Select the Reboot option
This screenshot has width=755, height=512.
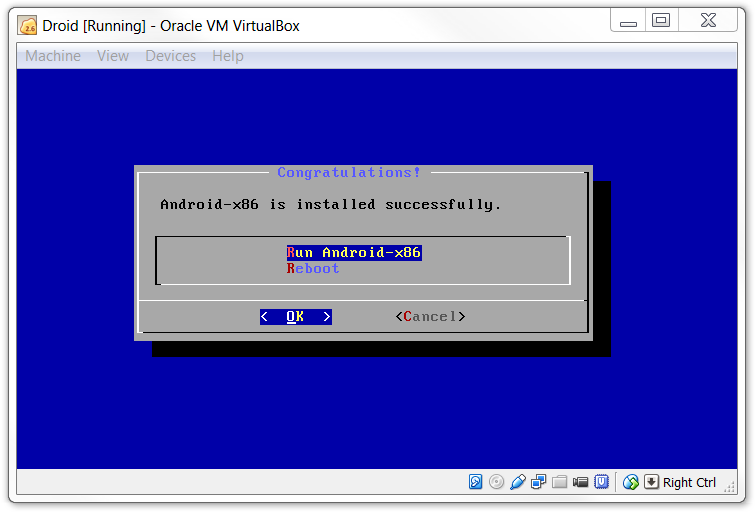(313, 268)
